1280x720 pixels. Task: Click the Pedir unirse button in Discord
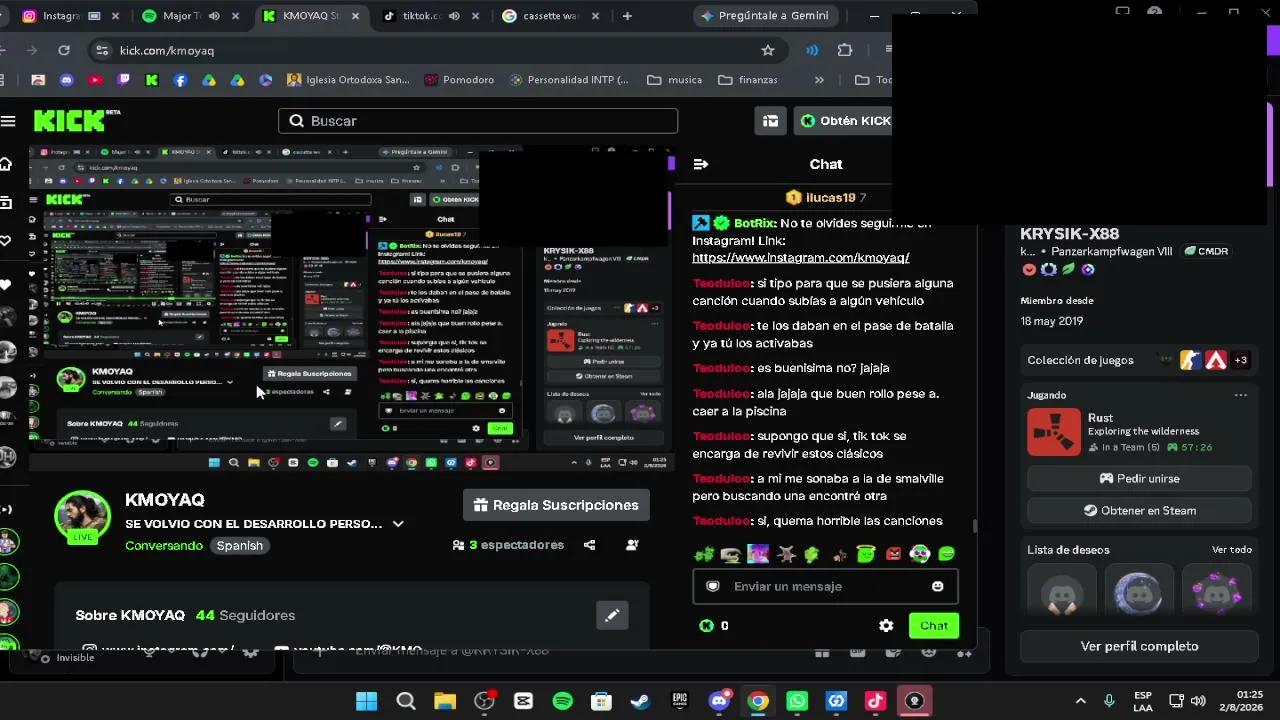click(1139, 479)
